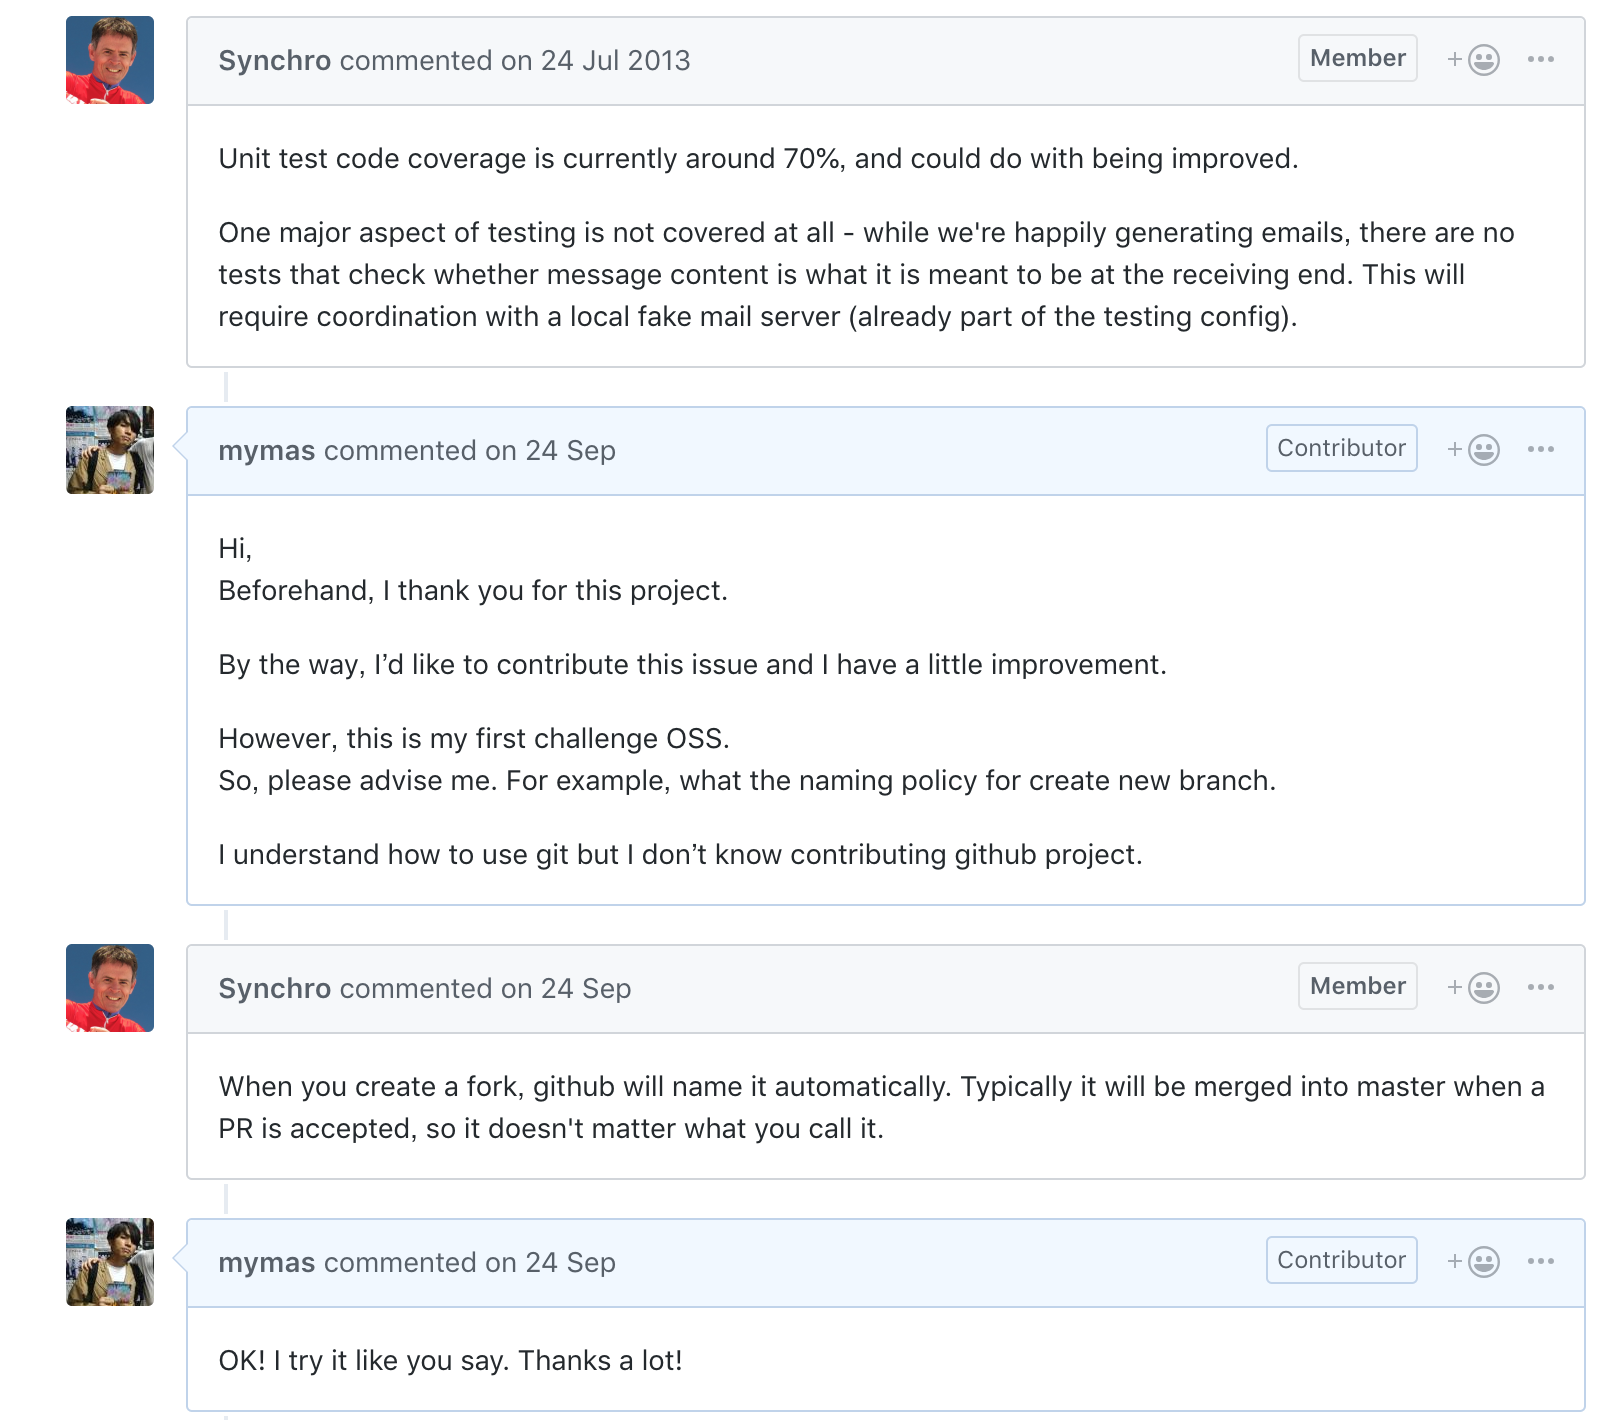Open Synchro's avatar on the first comment
The width and height of the screenshot is (1602, 1420).
[x=110, y=60]
